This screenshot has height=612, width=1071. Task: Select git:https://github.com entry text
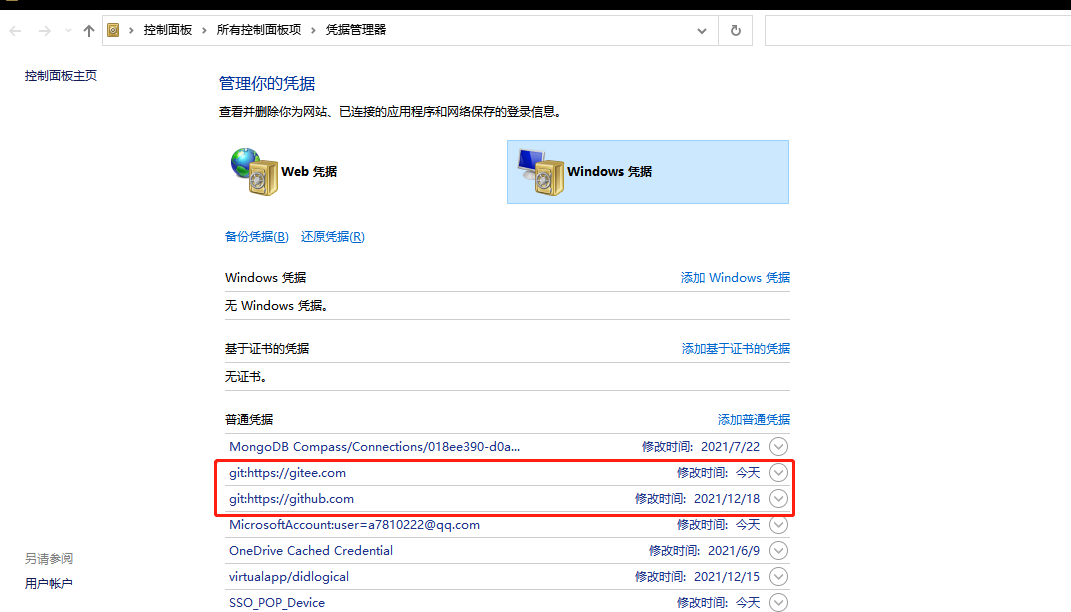tap(292, 499)
